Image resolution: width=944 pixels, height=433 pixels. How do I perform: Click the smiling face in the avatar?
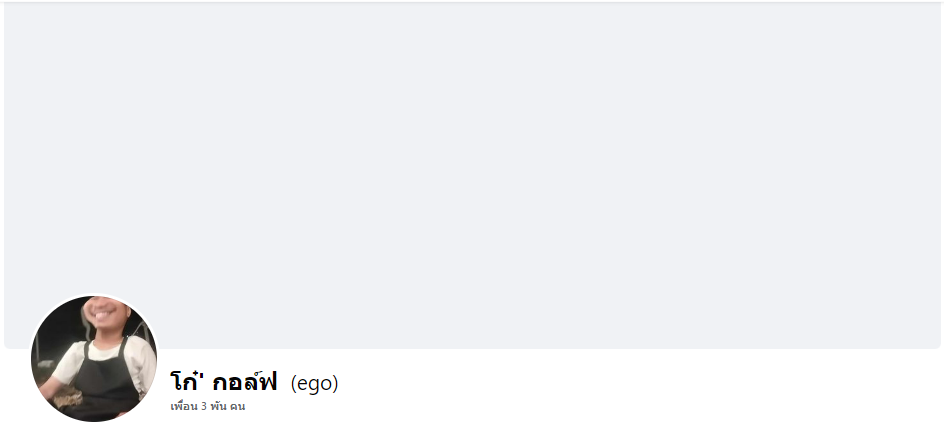pyautogui.click(x=105, y=318)
